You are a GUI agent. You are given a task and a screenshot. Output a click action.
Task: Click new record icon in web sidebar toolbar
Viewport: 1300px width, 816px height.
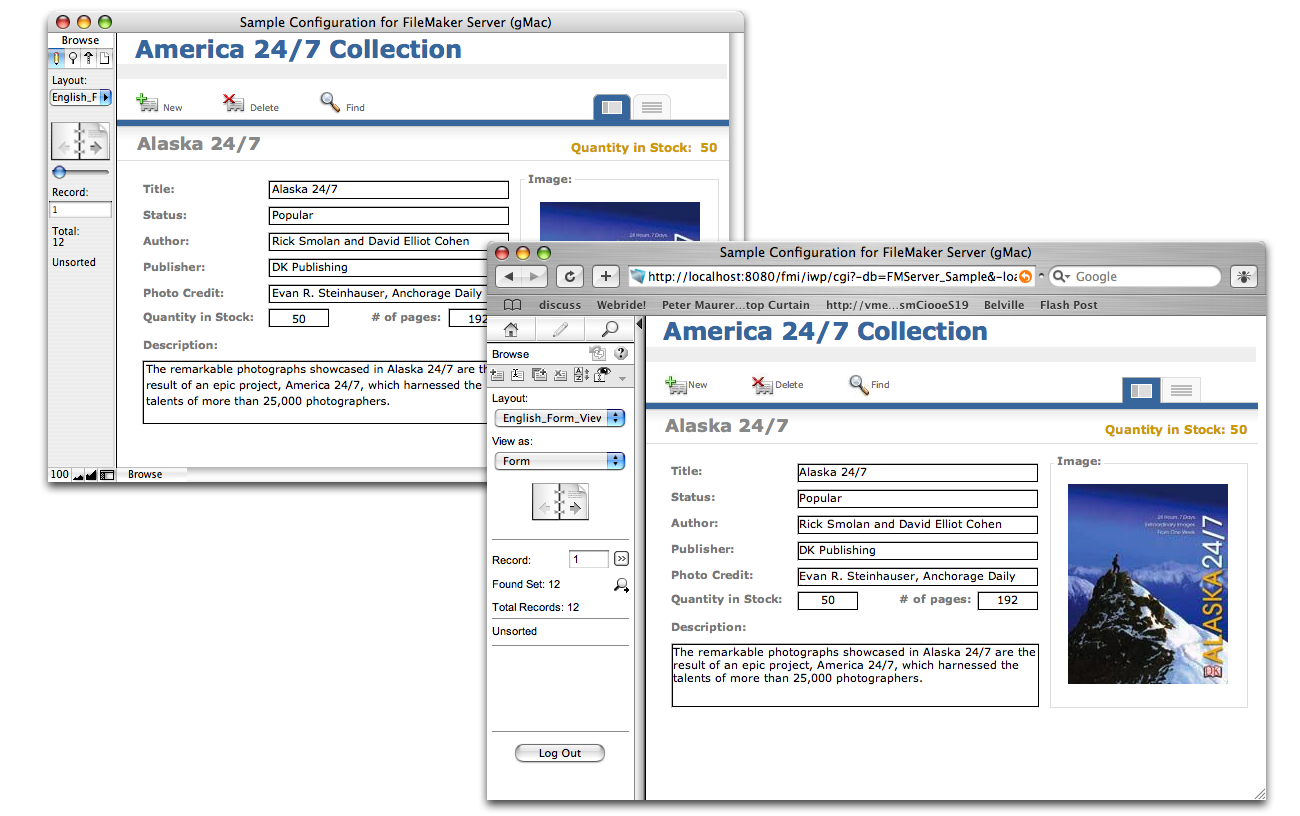pyautogui.click(x=497, y=375)
